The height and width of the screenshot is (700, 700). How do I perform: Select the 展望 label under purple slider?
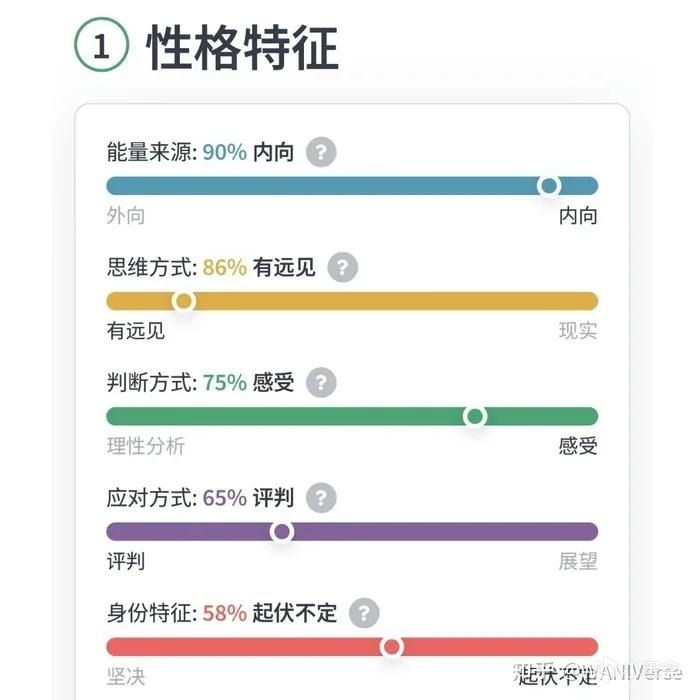point(578,561)
